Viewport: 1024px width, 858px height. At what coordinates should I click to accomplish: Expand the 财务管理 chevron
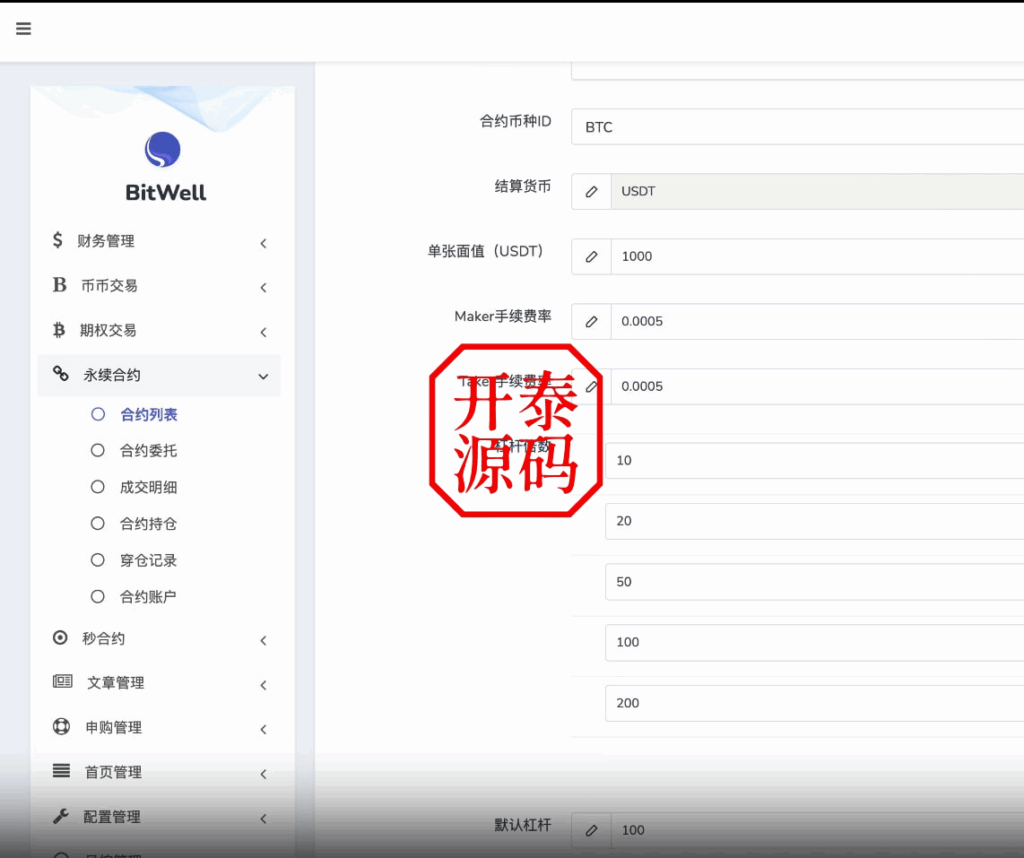point(263,244)
